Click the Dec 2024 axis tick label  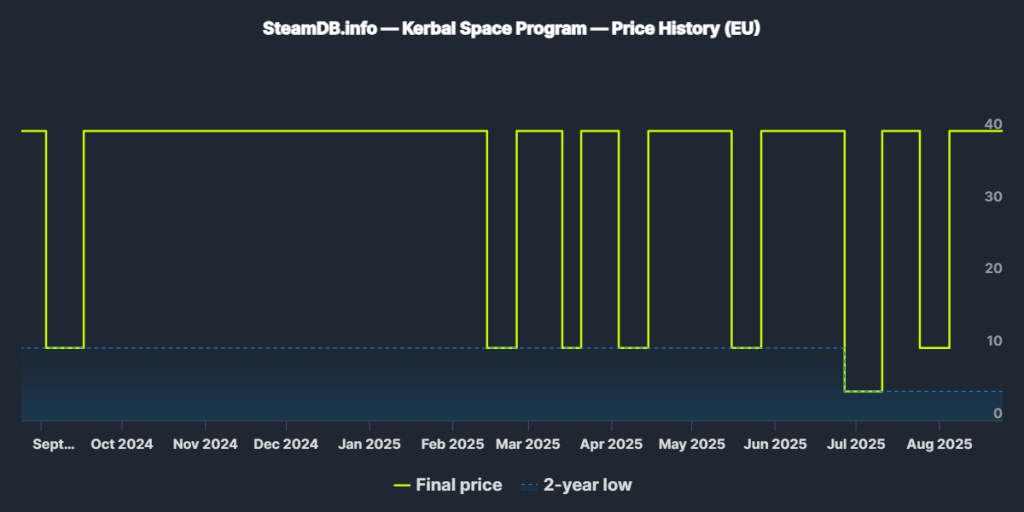(285, 443)
